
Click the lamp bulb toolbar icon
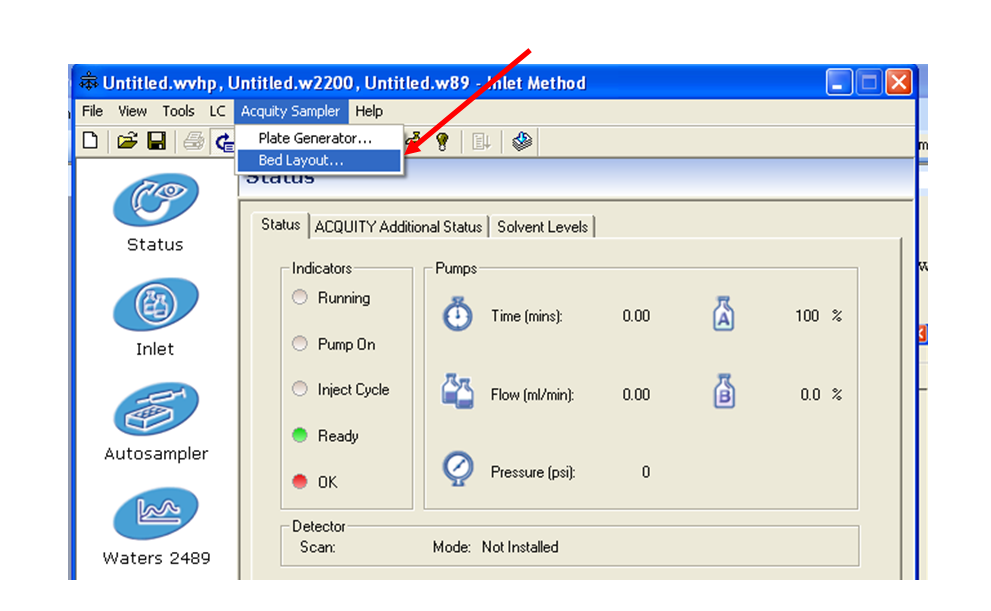442,142
